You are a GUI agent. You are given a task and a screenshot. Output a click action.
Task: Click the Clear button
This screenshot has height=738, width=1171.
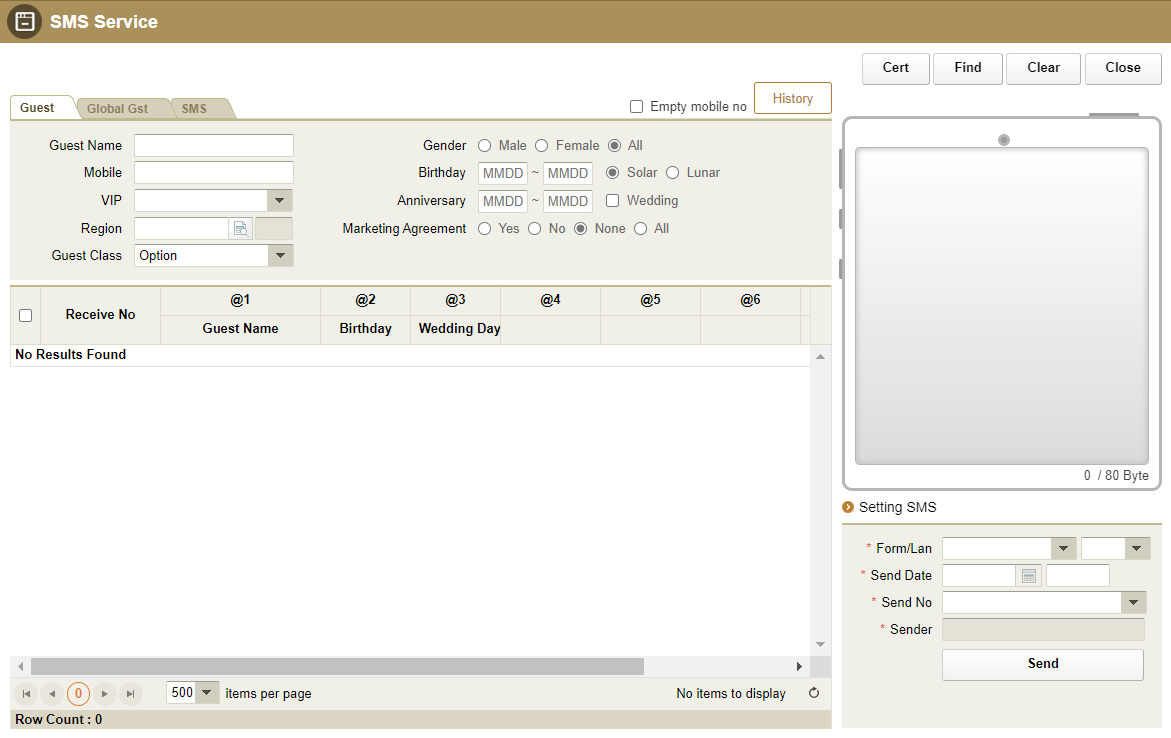point(1043,68)
